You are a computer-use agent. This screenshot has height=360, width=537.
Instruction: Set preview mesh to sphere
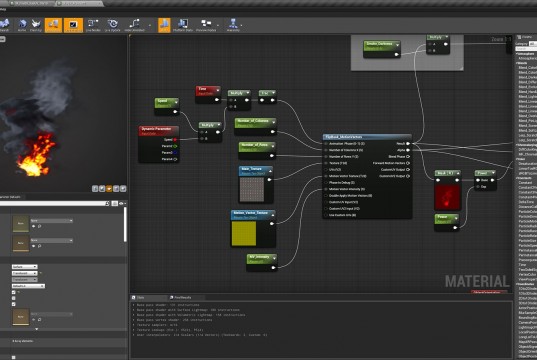(102, 189)
